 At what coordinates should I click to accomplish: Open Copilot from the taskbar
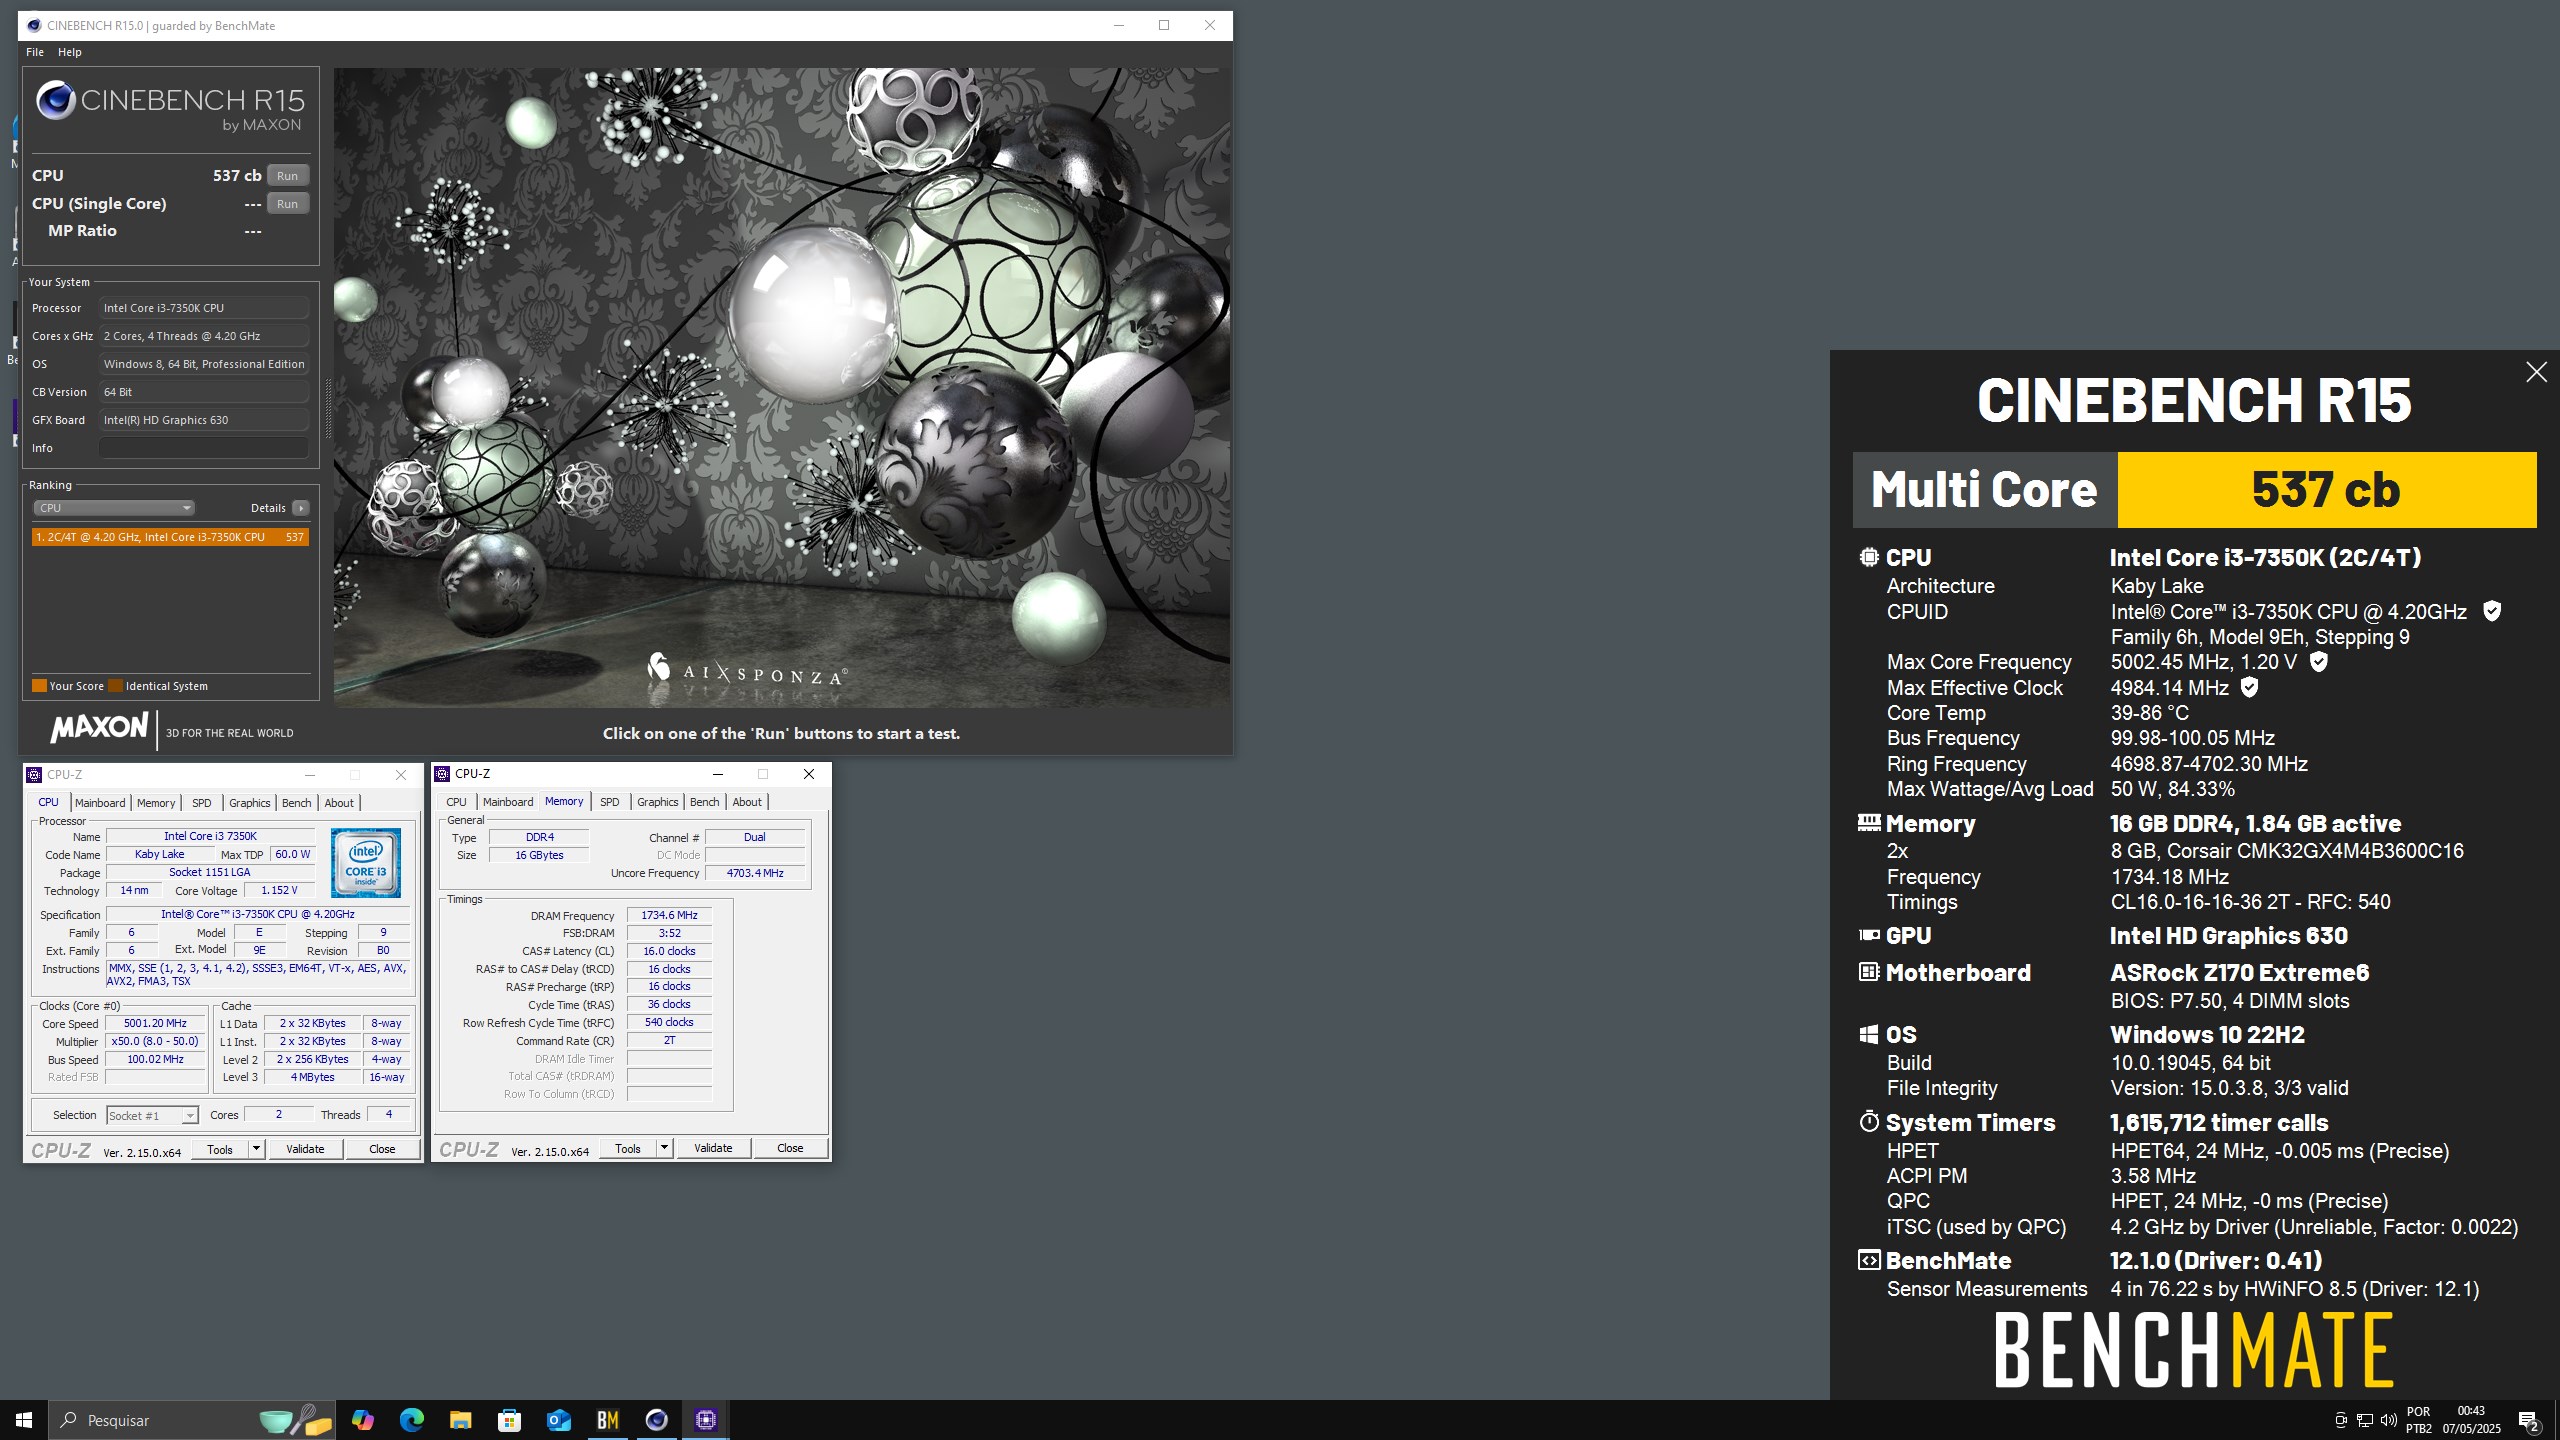(x=362, y=1420)
